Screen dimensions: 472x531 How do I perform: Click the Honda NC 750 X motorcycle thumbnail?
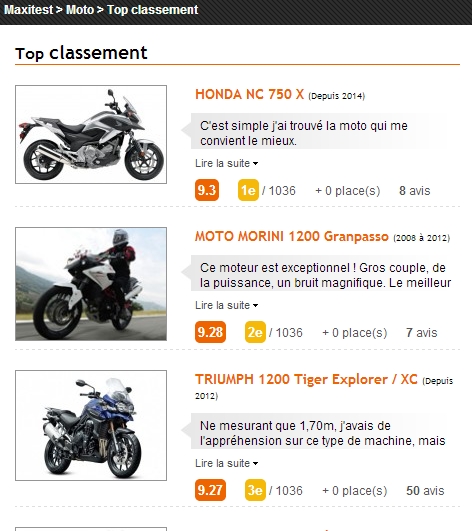(x=91, y=134)
